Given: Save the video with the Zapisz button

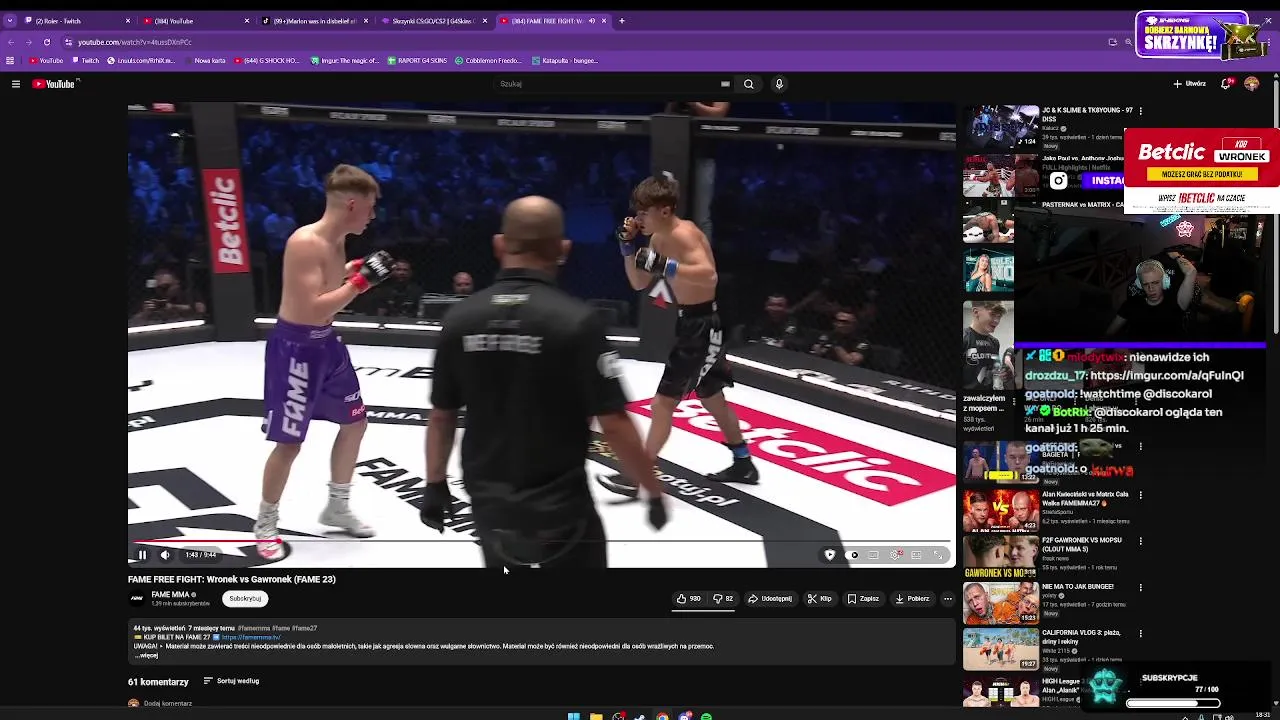Looking at the screenshot, I should [863, 599].
